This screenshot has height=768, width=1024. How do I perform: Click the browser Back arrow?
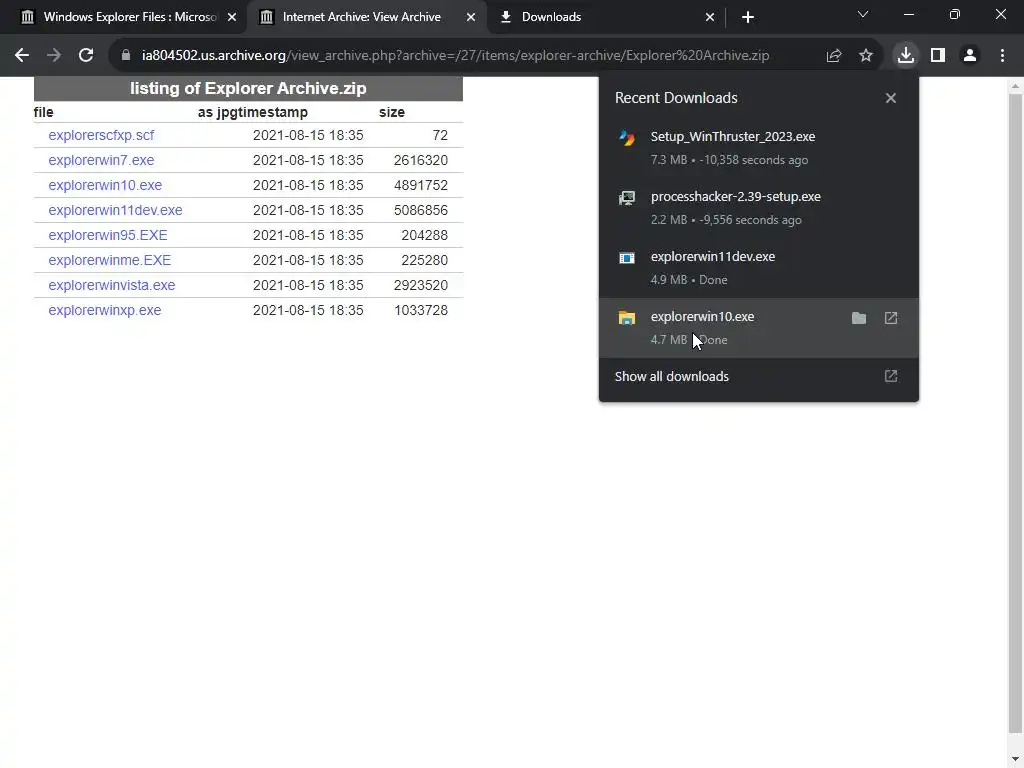point(22,56)
